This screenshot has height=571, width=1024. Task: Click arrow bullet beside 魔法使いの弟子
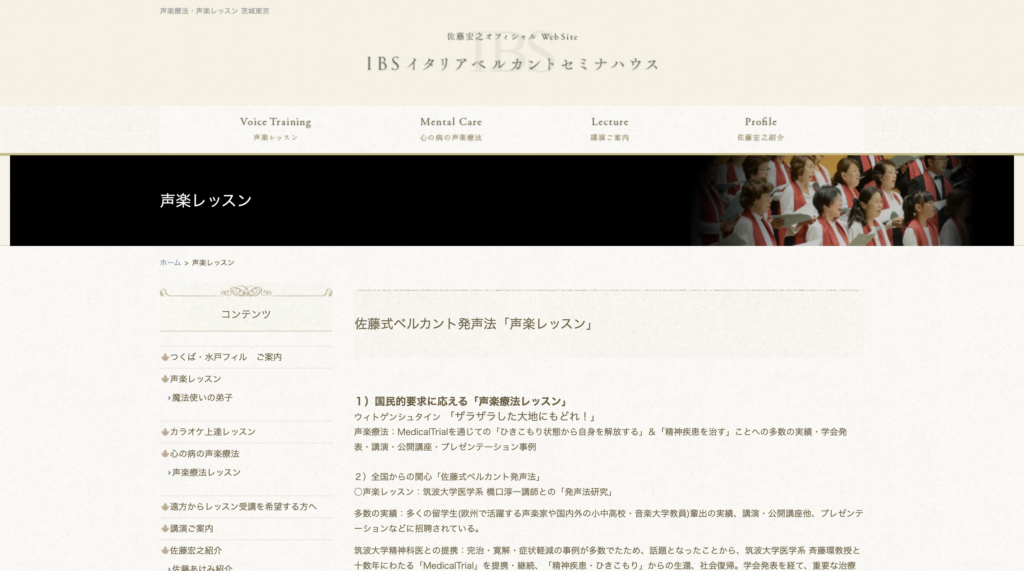click(x=169, y=398)
